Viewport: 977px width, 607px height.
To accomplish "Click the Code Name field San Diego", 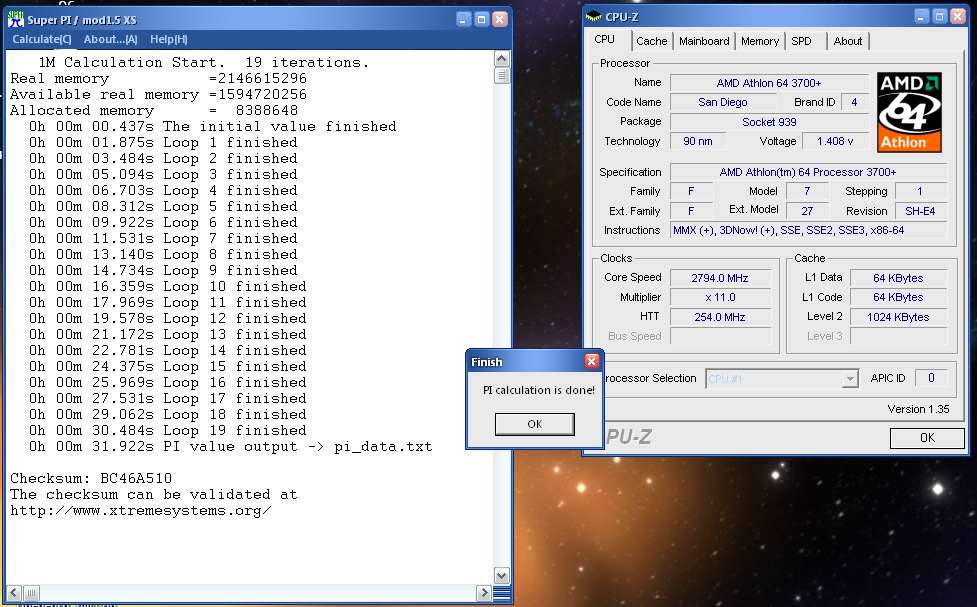I will coord(723,102).
